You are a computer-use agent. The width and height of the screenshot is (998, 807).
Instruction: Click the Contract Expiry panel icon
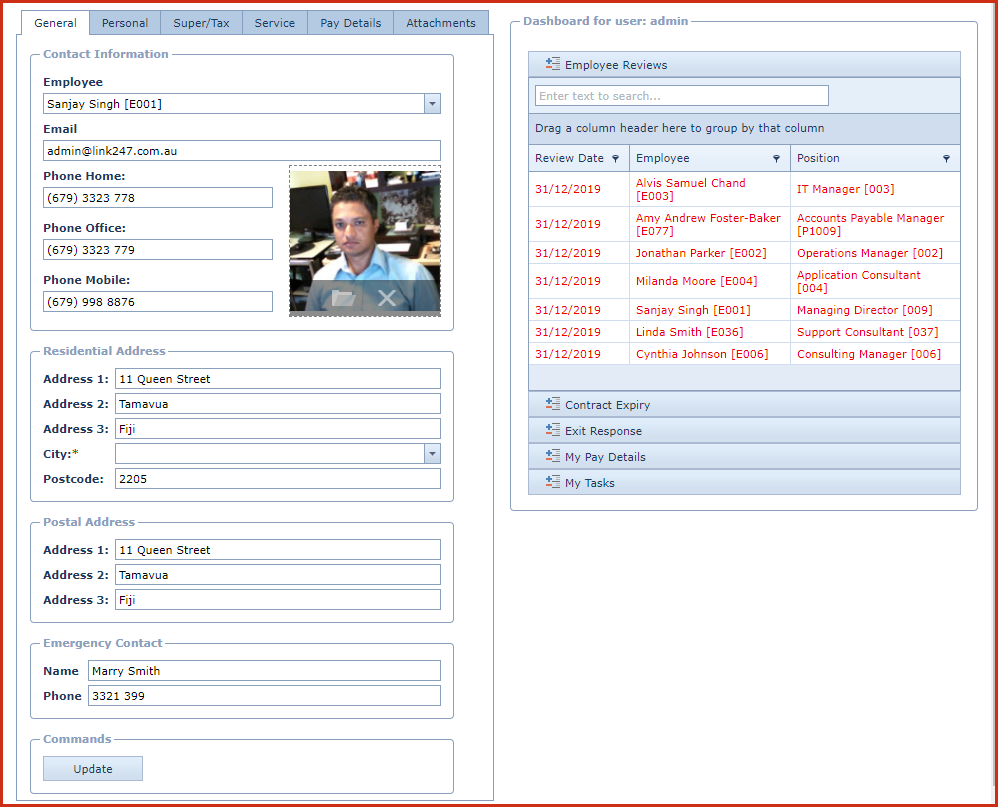point(552,404)
